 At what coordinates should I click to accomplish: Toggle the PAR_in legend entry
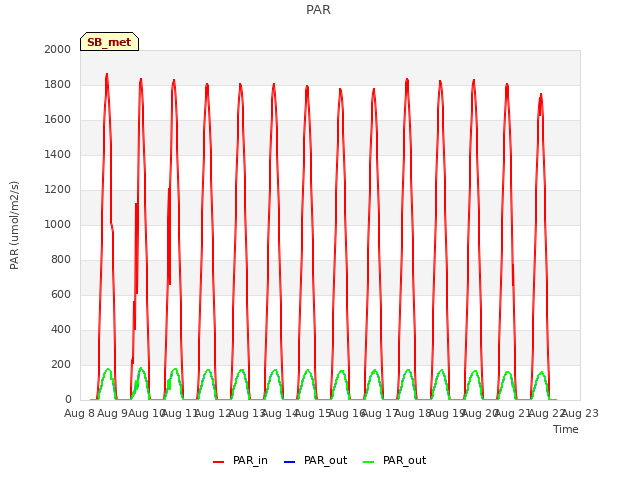click(x=240, y=460)
